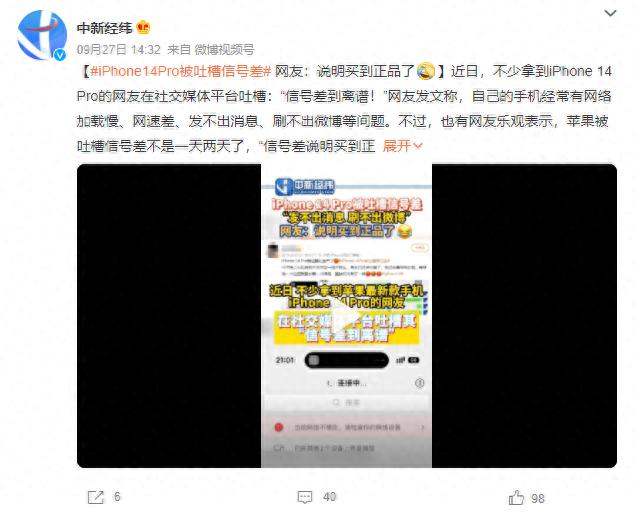The width and height of the screenshot is (636, 516).
Task: Click the crying-laughing emoji in post text
Action: point(426,71)
